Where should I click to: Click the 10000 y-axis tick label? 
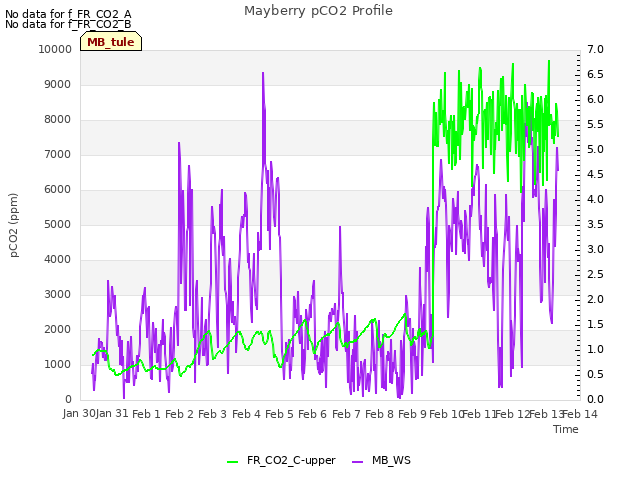pos(55,49)
